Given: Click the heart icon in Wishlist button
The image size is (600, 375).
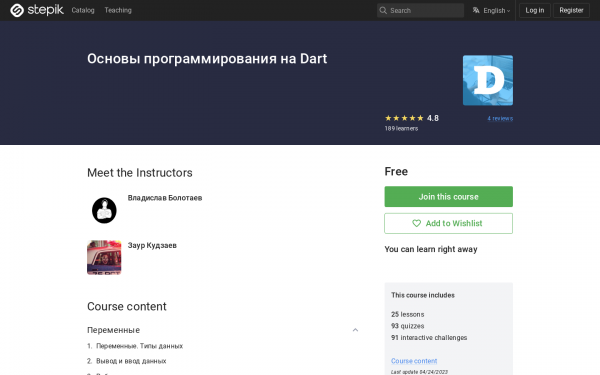Looking at the screenshot, I should [416, 223].
